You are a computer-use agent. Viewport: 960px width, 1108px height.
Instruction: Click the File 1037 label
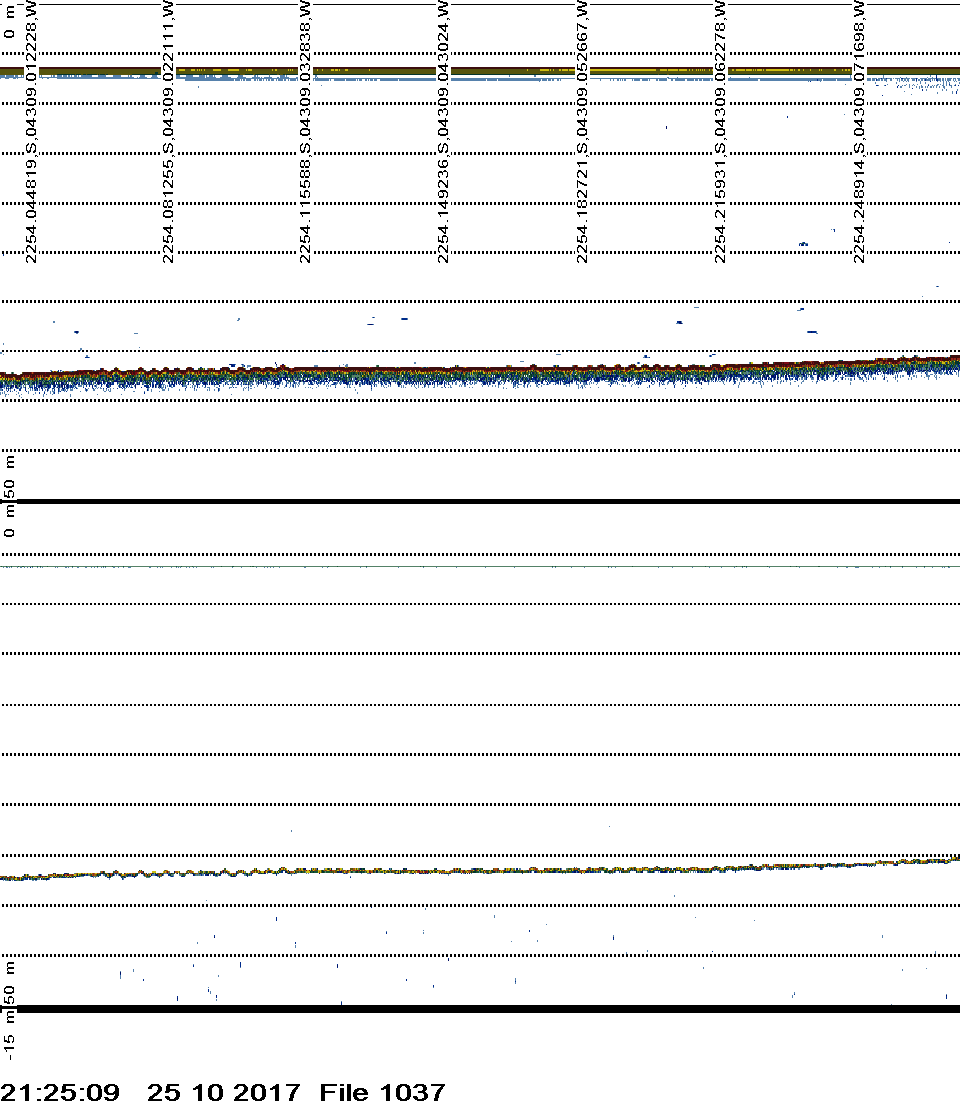[x=382, y=1092]
